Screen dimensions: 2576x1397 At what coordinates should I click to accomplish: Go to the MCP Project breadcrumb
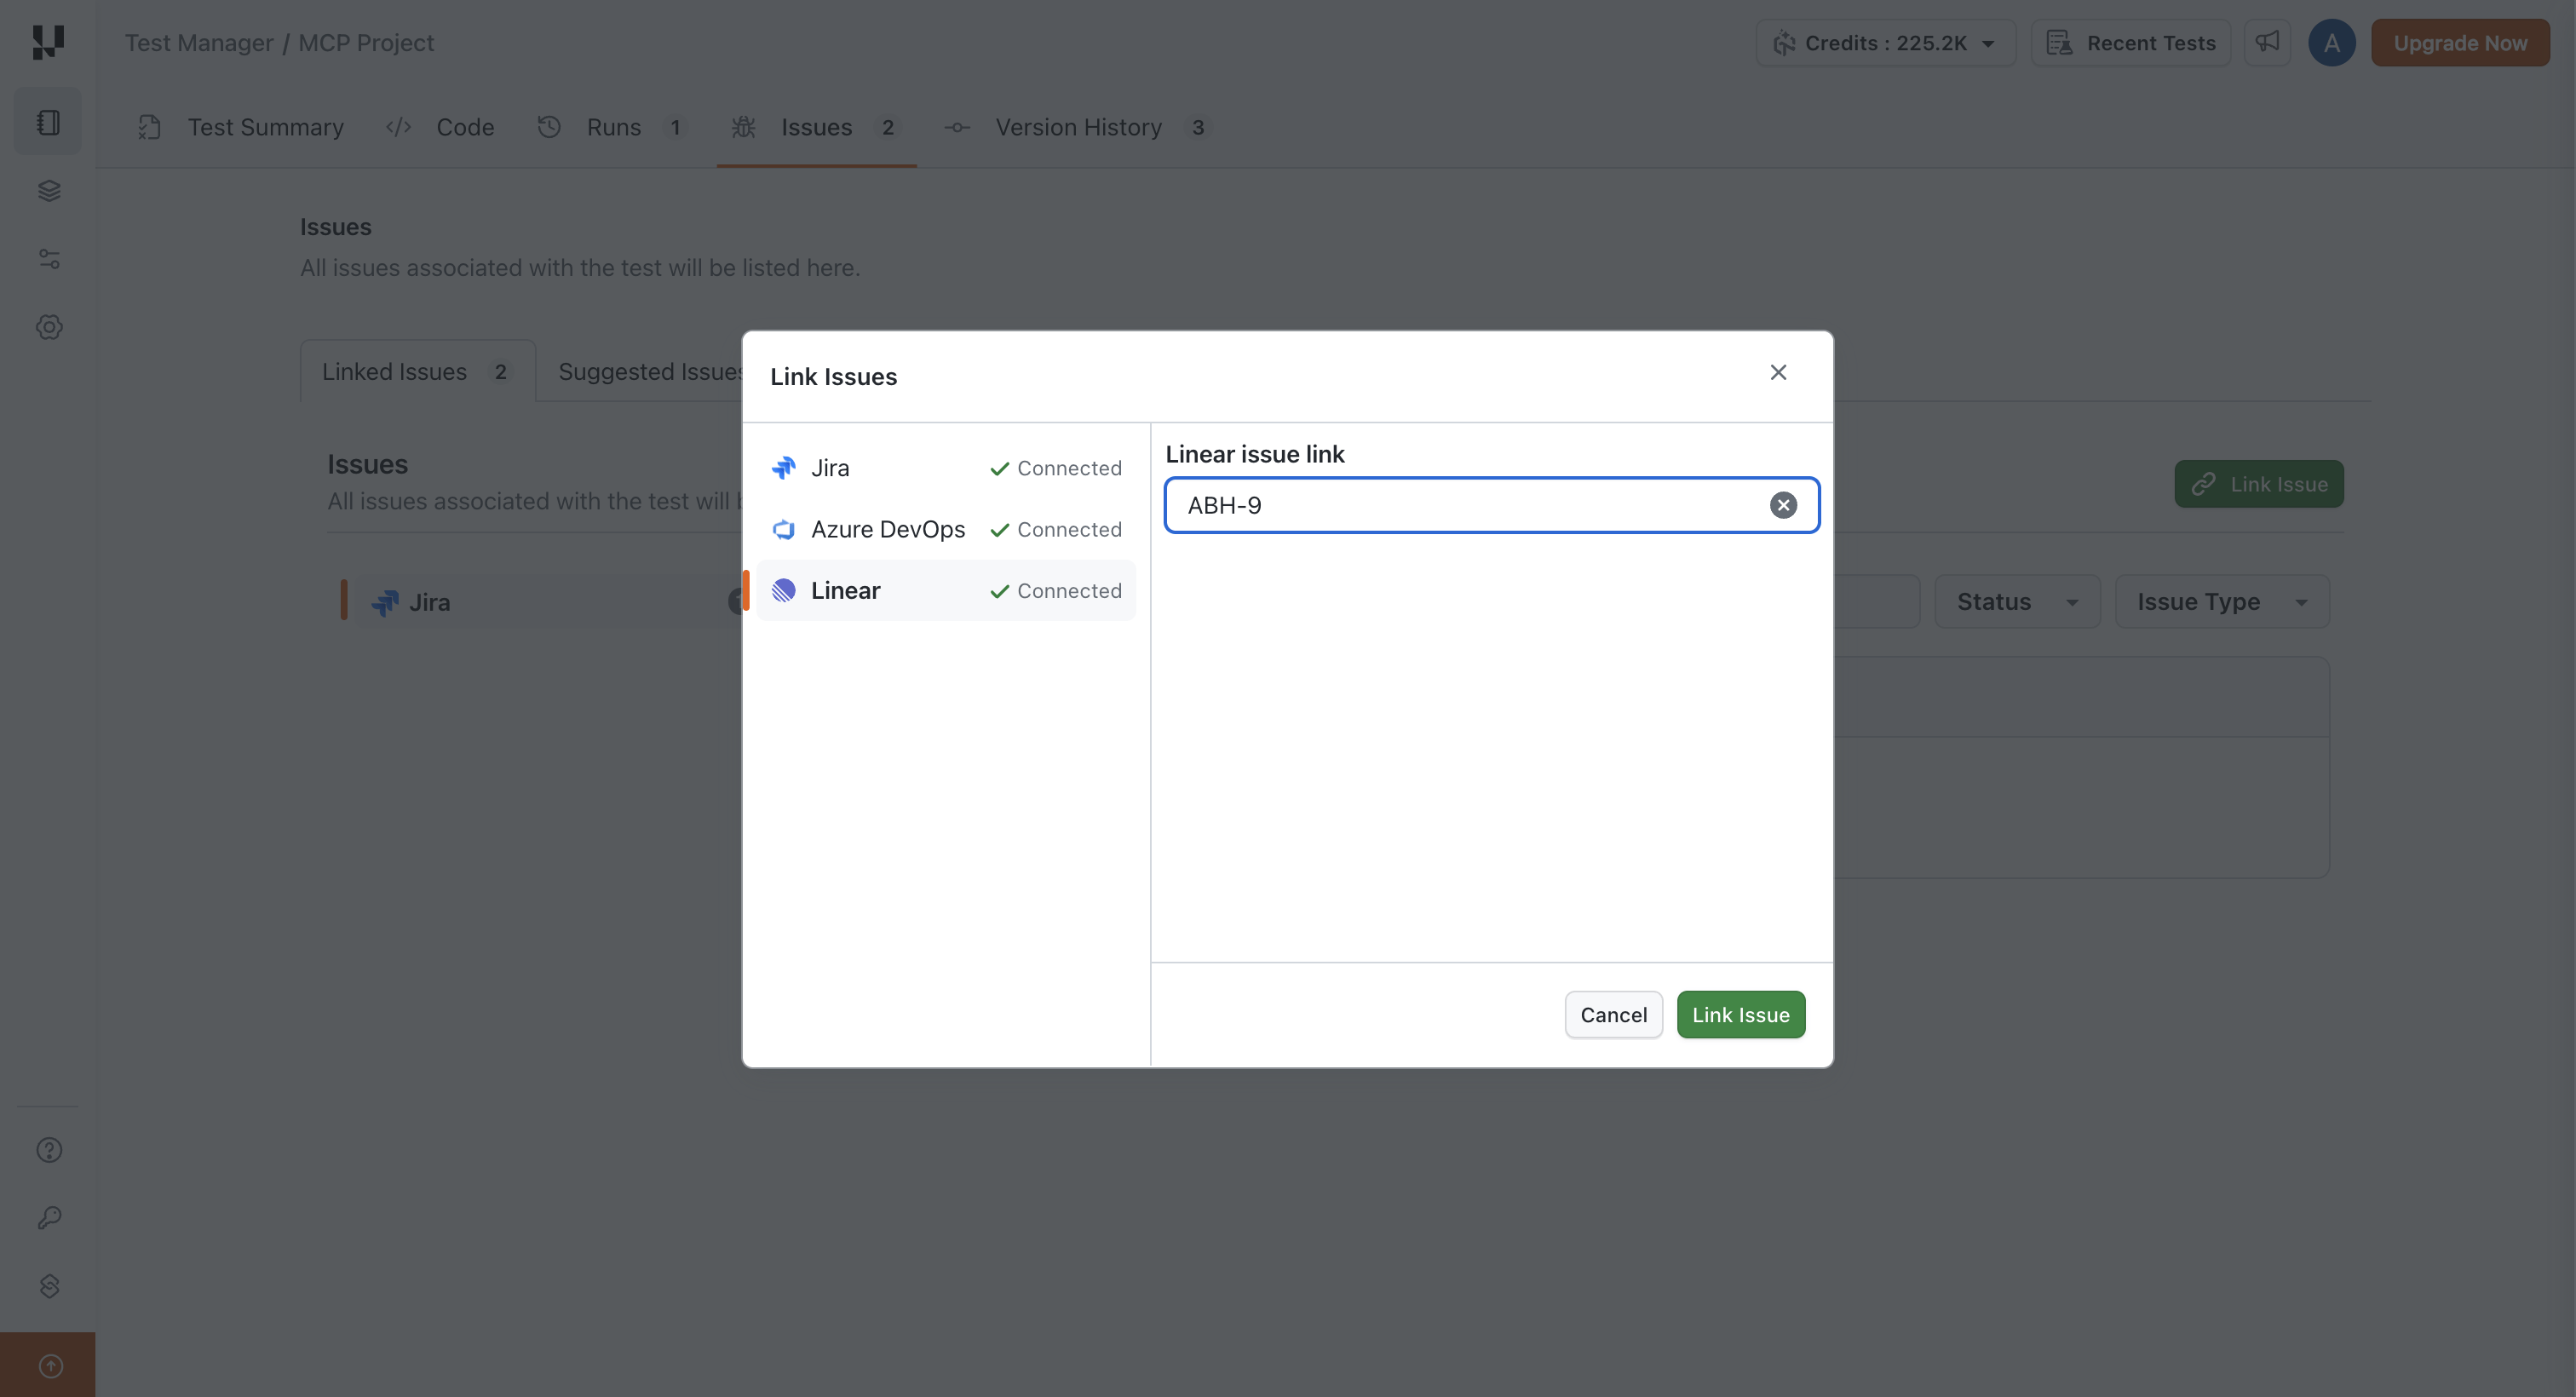pos(366,43)
